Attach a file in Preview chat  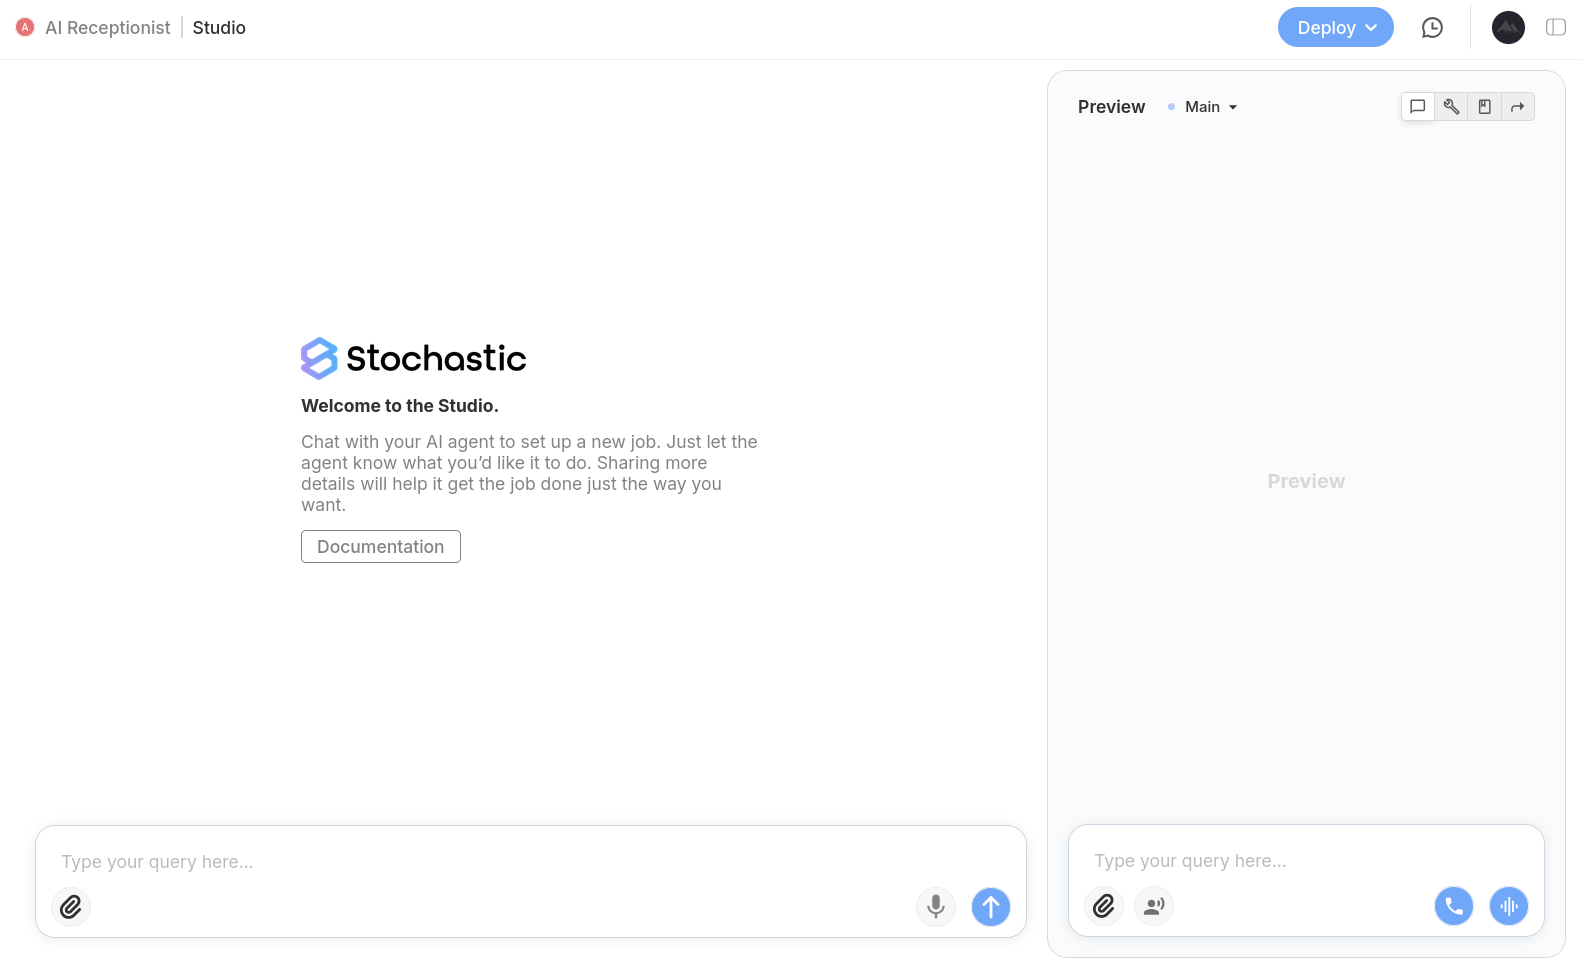[x=1104, y=906]
